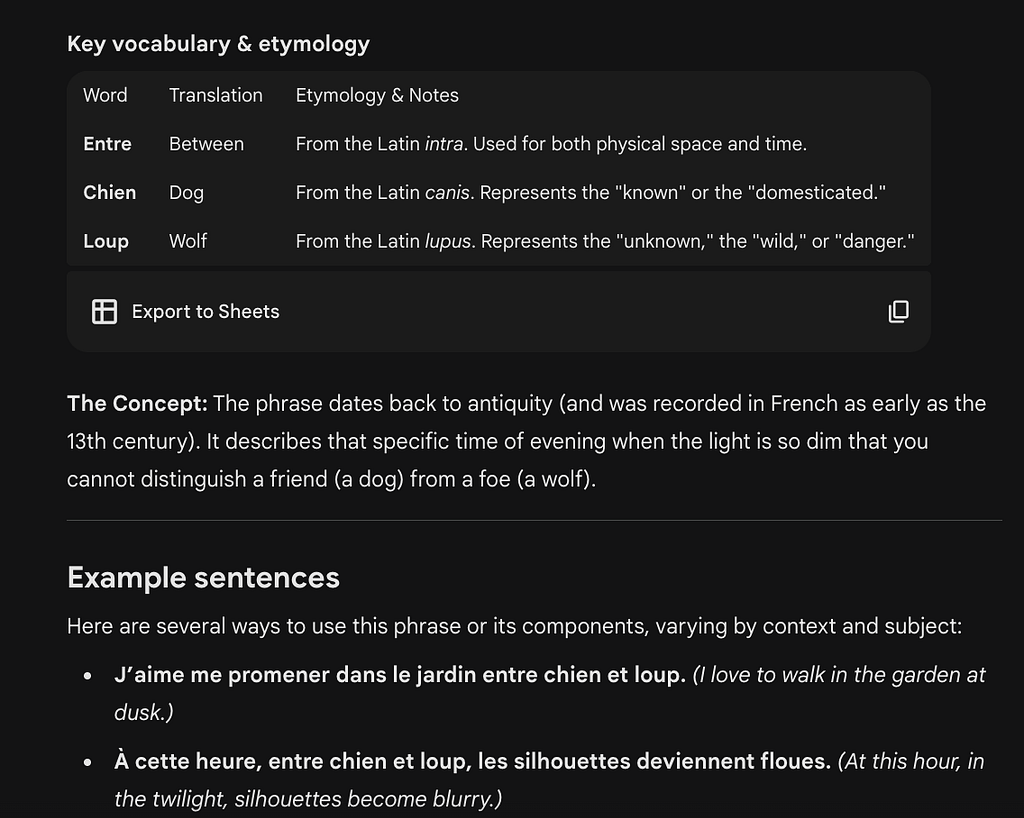Click the Export to Sheets table icon

coord(104,311)
